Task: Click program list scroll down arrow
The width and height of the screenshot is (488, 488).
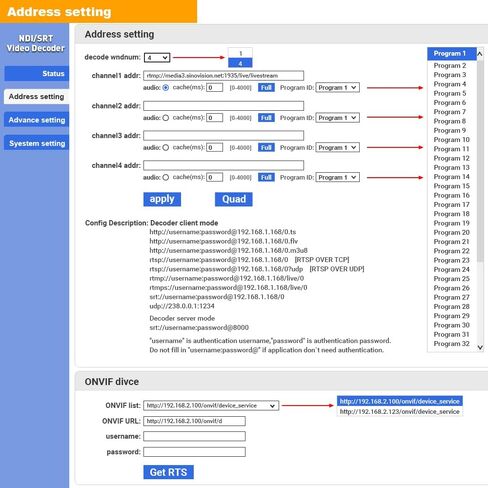Action: click(x=480, y=347)
